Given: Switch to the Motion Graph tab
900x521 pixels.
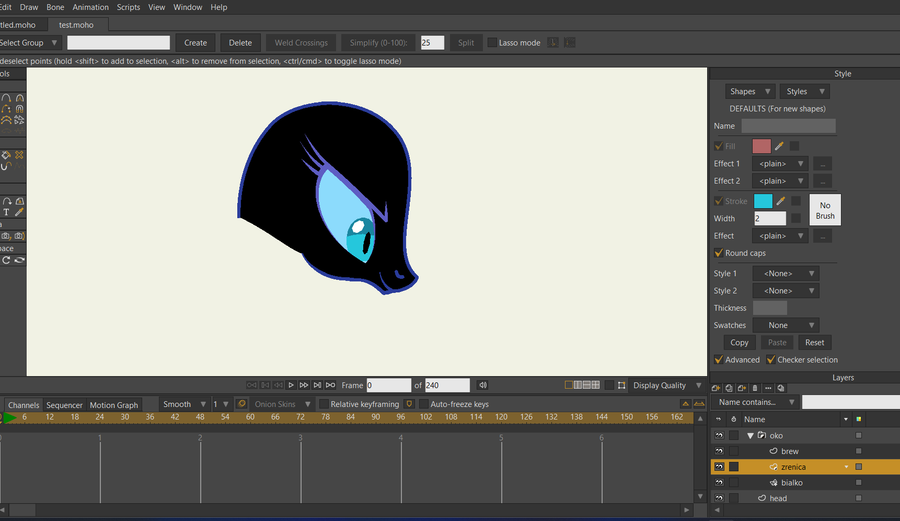Looking at the screenshot, I should click(x=114, y=405).
